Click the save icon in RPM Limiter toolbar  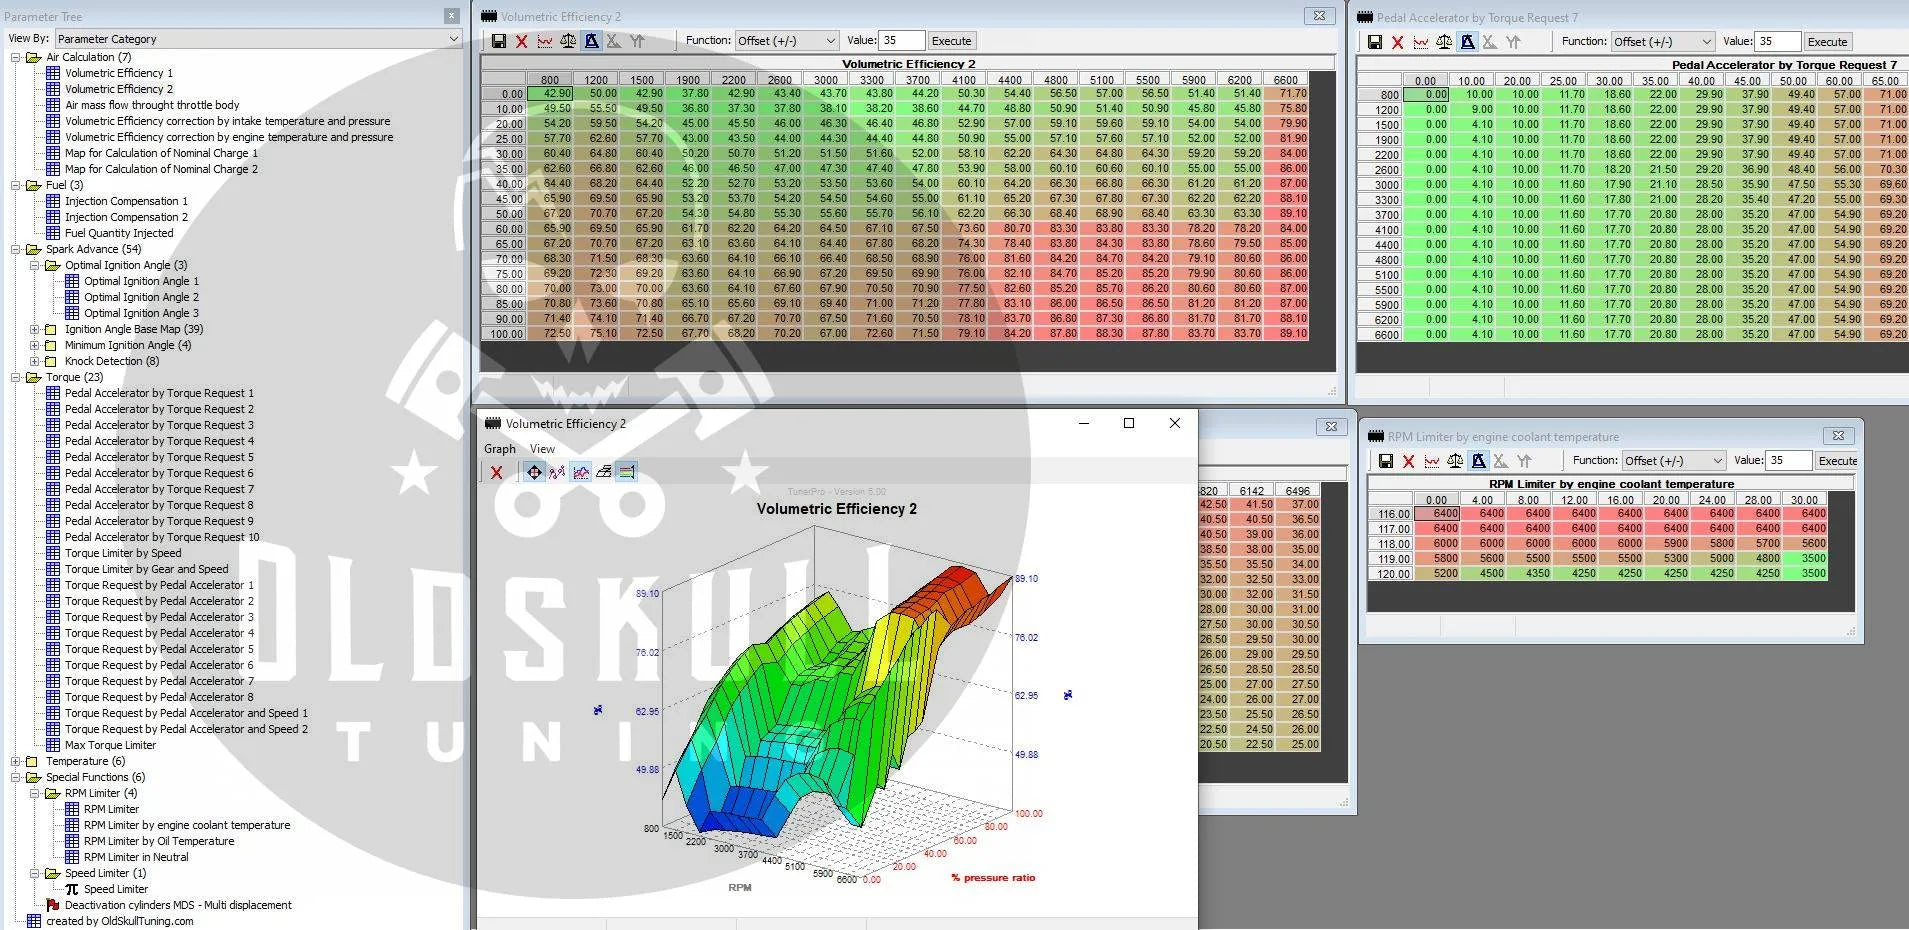(1385, 461)
